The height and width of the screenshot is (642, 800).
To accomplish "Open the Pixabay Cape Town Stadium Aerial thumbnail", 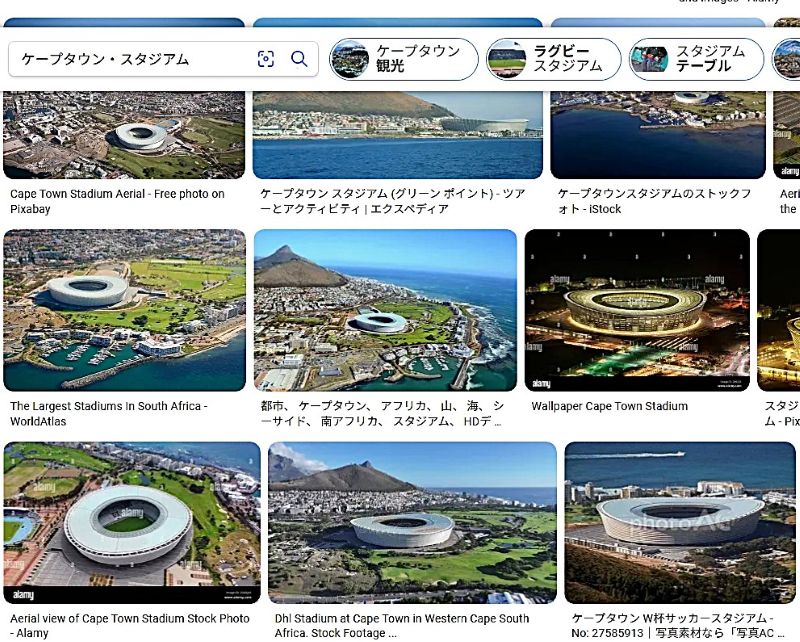I will tap(124, 135).
